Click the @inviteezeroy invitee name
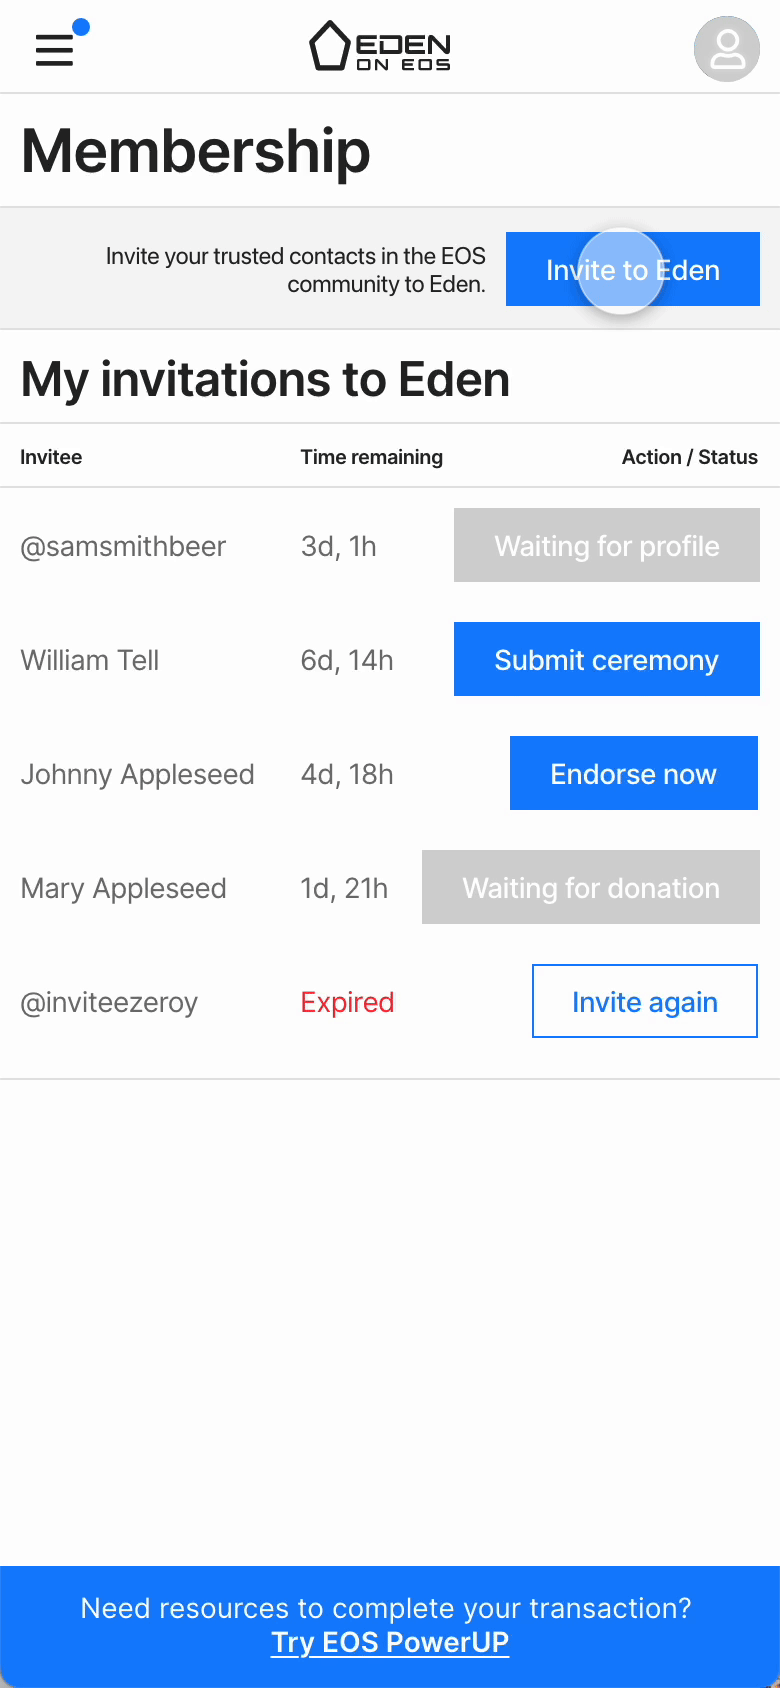This screenshot has height=1688, width=780. 109,1002
